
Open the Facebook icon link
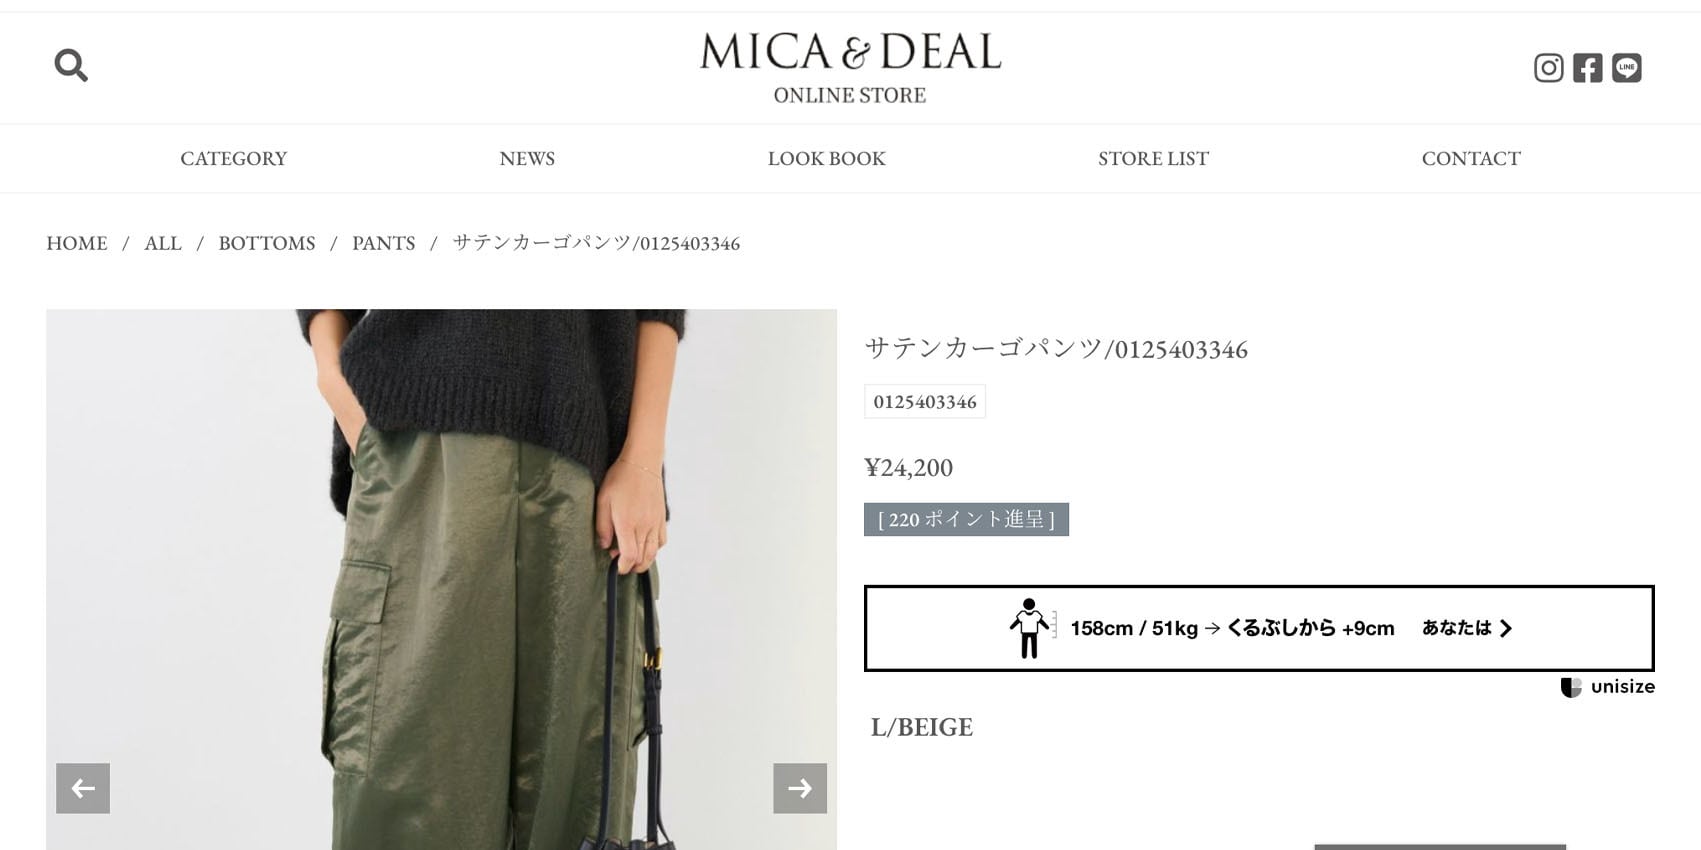pyautogui.click(x=1587, y=67)
